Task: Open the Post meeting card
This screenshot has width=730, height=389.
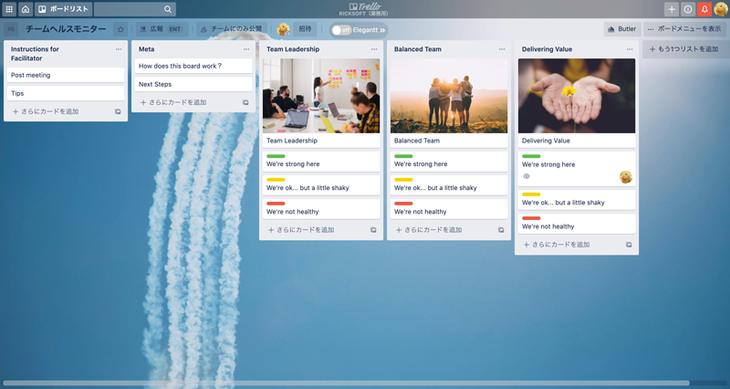Action: [x=66, y=75]
